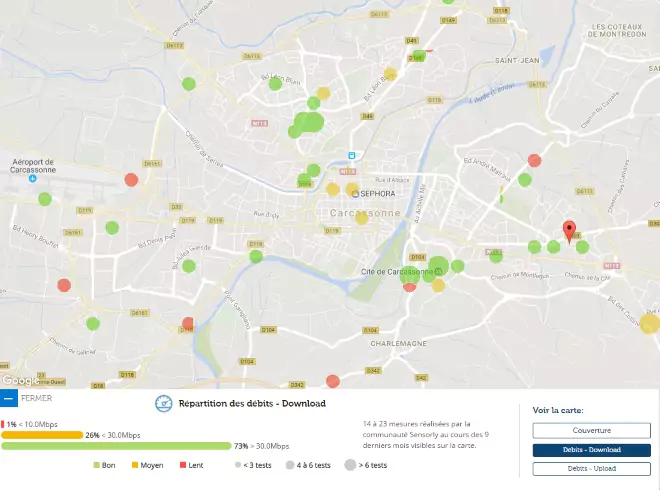Click the Google logo on the map
660x490 pixels.
coord(20,380)
